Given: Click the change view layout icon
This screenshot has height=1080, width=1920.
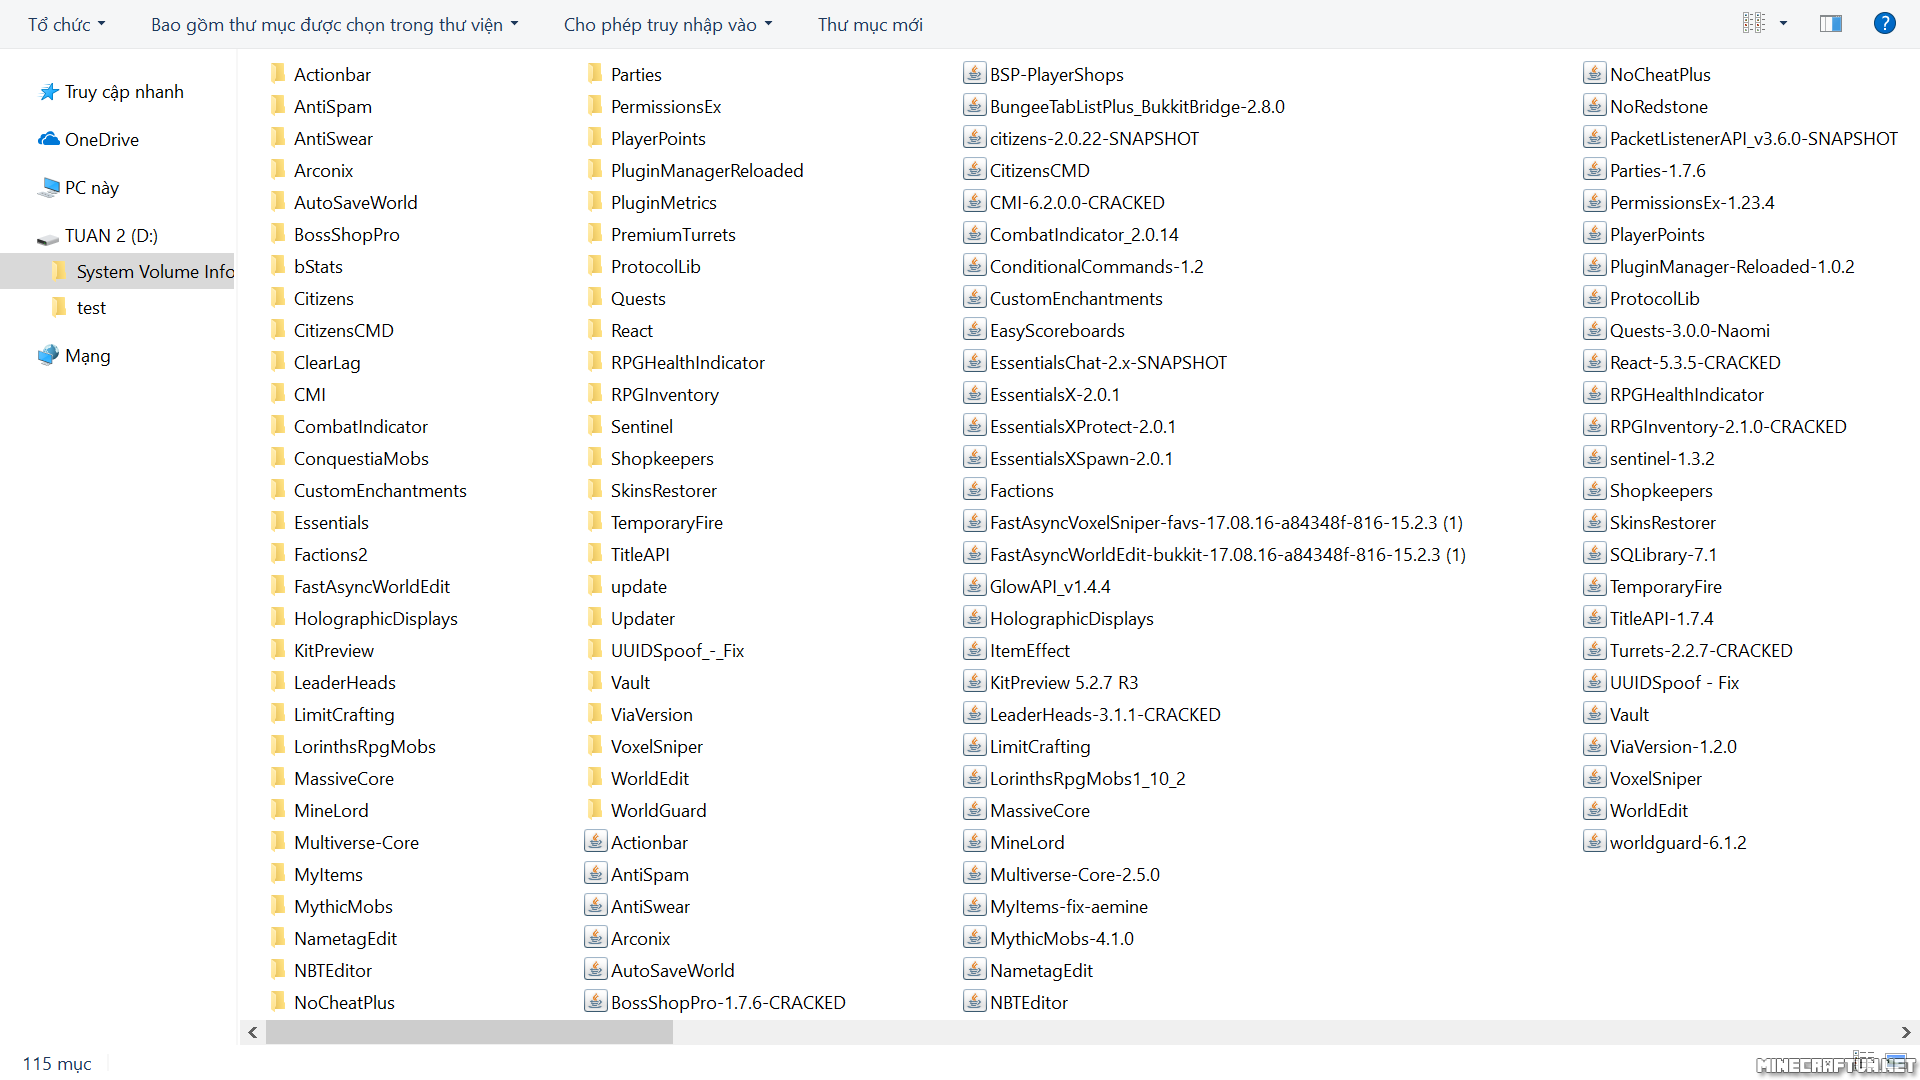Looking at the screenshot, I should [x=1754, y=24].
